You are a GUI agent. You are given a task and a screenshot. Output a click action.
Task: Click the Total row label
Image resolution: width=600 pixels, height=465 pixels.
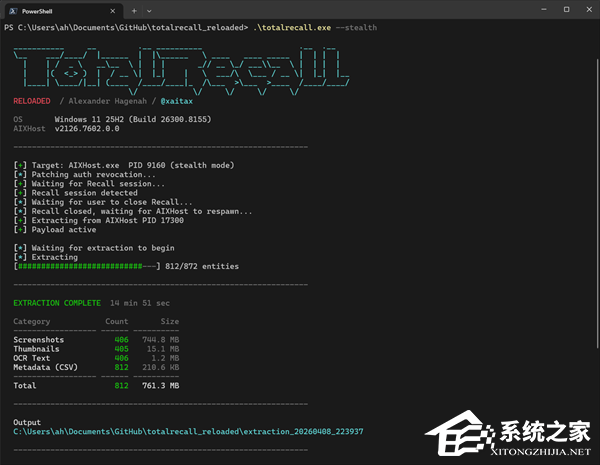25,386
